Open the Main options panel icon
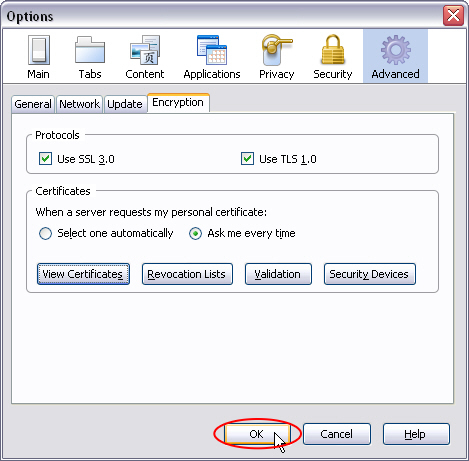 click(38, 57)
